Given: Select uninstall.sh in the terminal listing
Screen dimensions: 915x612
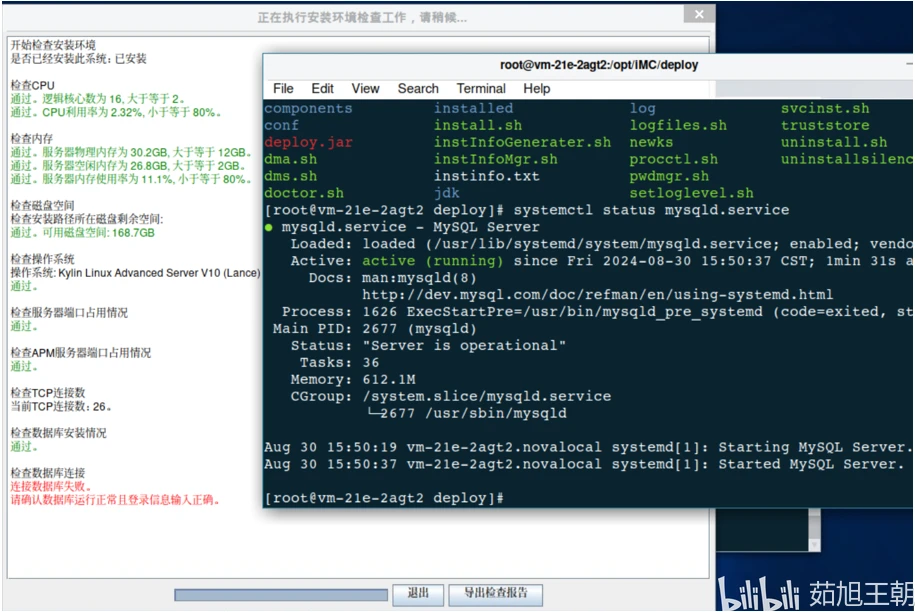Looking at the screenshot, I should point(834,142).
